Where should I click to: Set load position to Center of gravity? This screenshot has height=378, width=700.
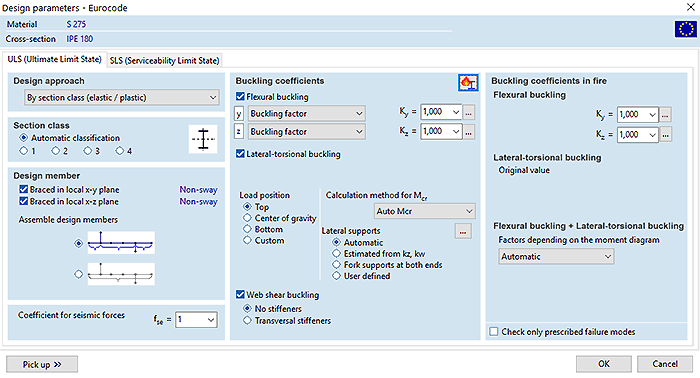(247, 218)
